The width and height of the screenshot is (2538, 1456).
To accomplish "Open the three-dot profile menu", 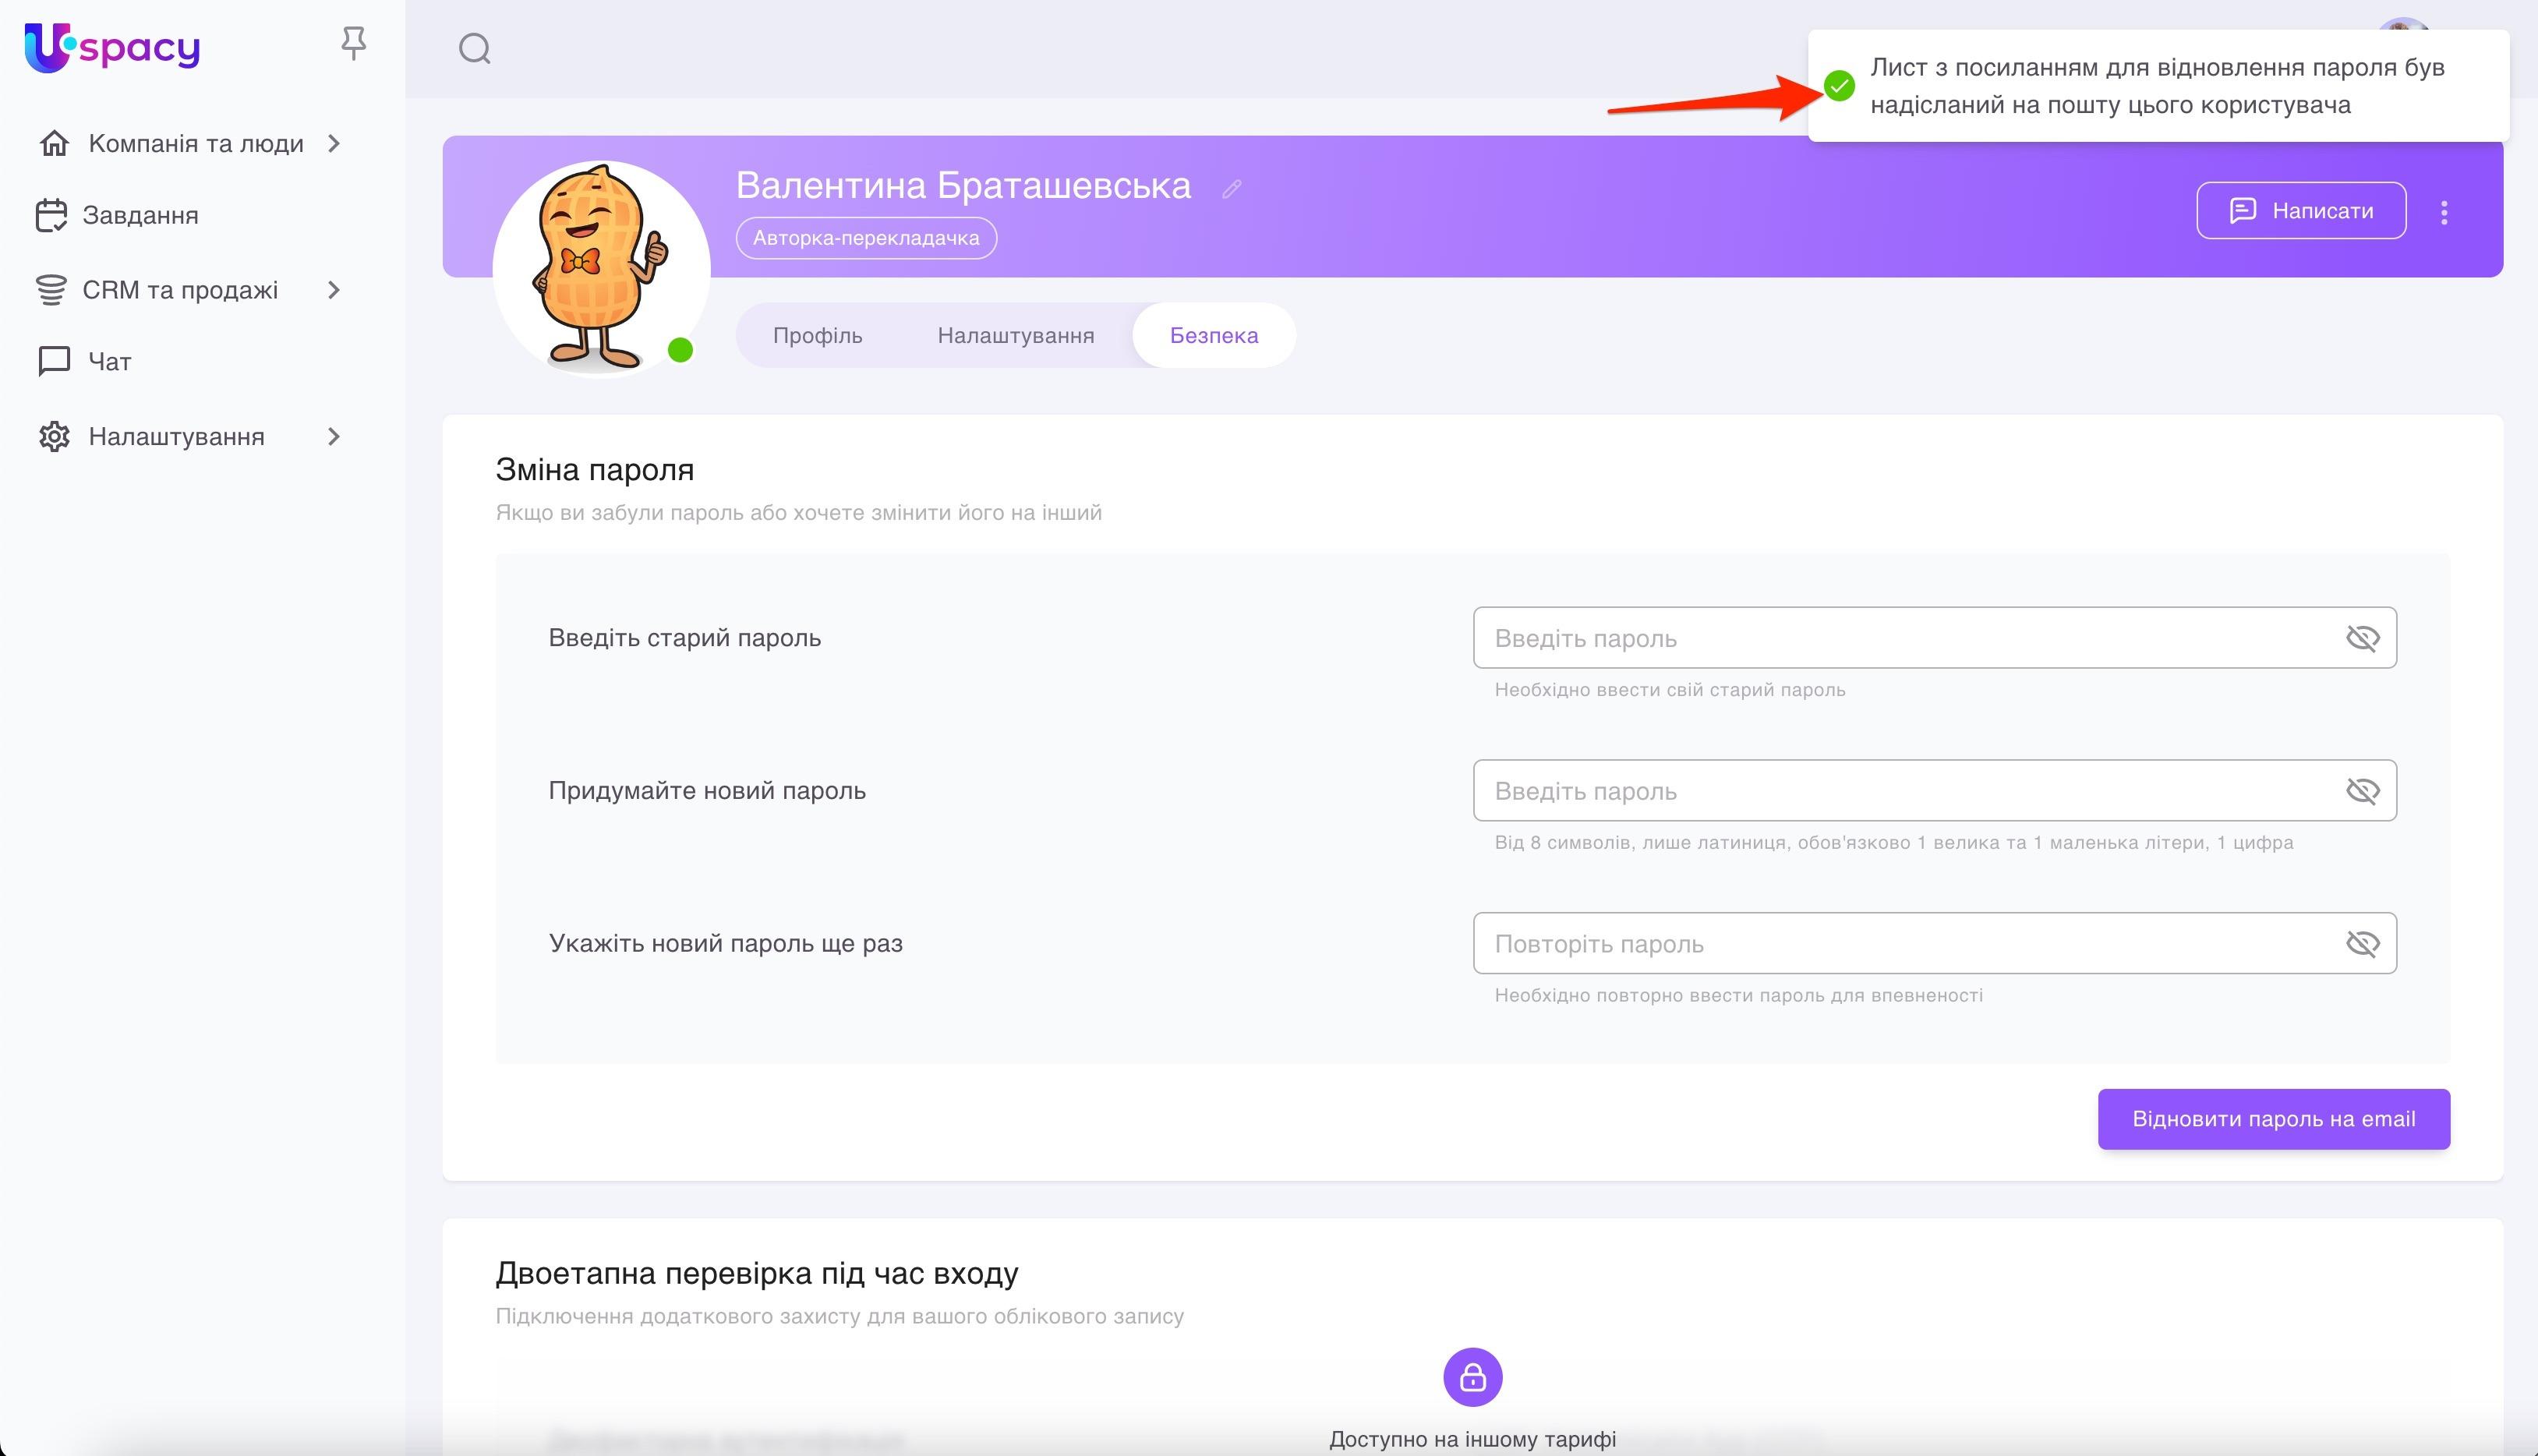I will (x=2444, y=212).
